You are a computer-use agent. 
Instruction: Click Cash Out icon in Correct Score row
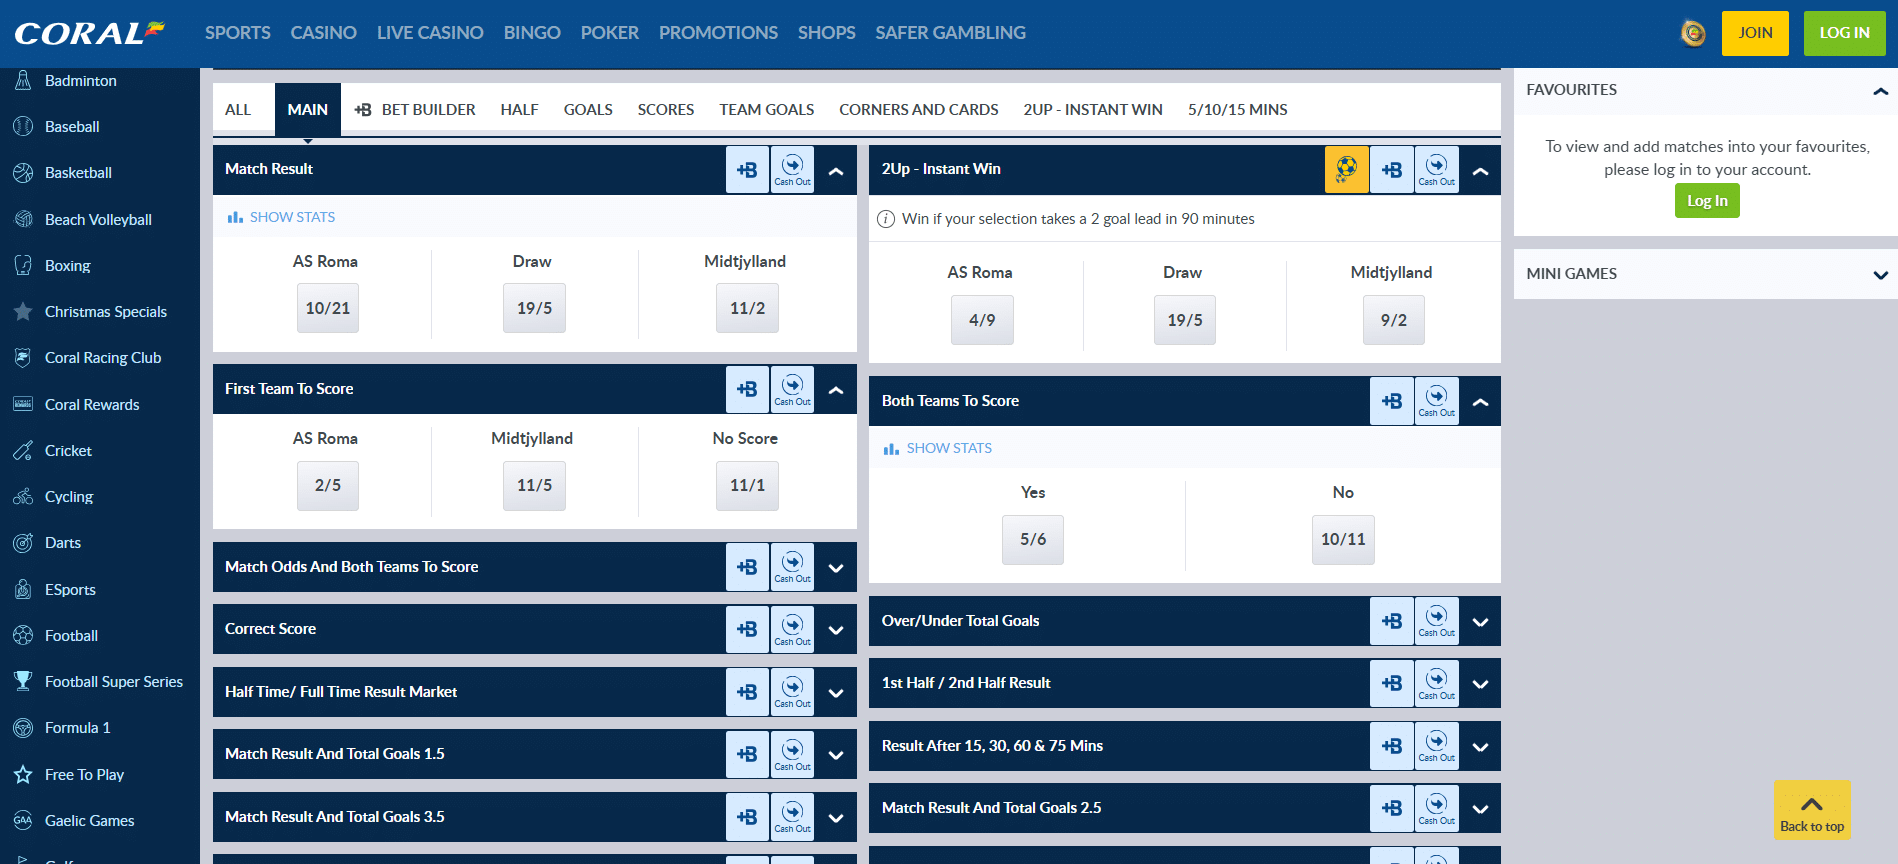pos(792,629)
